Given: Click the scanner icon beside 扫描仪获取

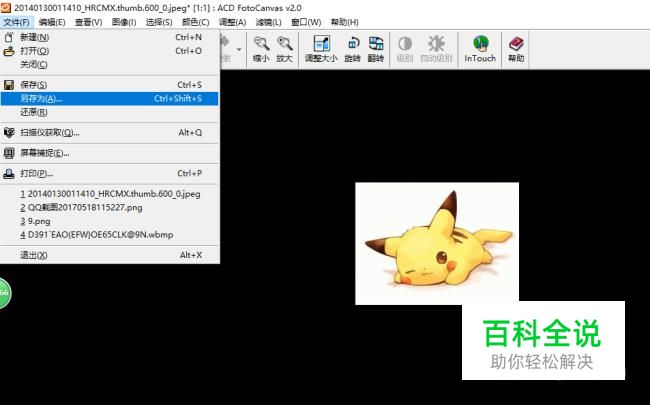Looking at the screenshot, I should tap(9, 133).
